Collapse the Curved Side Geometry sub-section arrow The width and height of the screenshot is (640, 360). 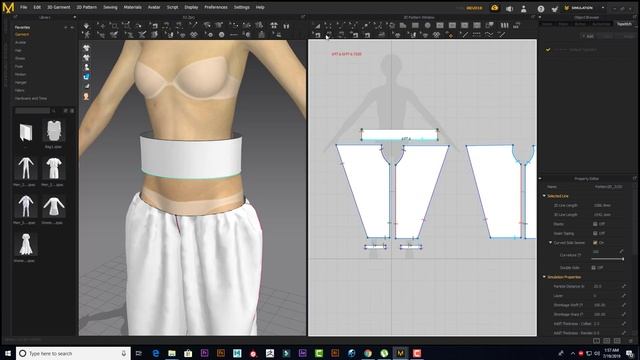550,243
